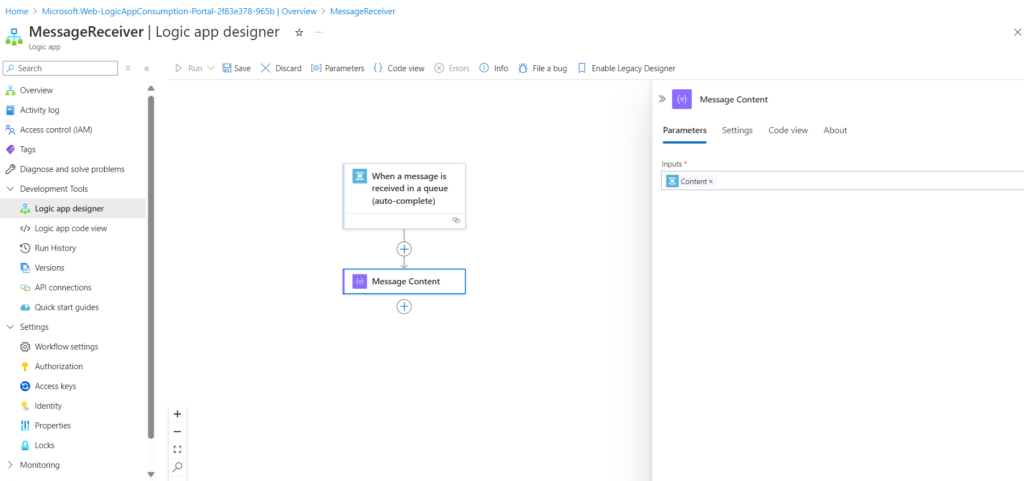Go to Home breadcrumb
Viewport: 1024px width, 481px height.
(16, 12)
